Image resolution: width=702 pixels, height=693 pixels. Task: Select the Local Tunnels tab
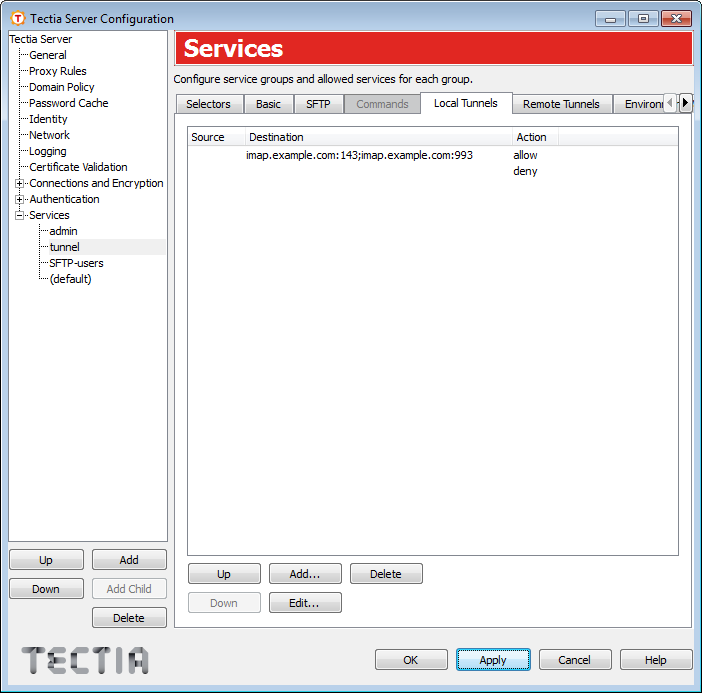[x=466, y=103]
